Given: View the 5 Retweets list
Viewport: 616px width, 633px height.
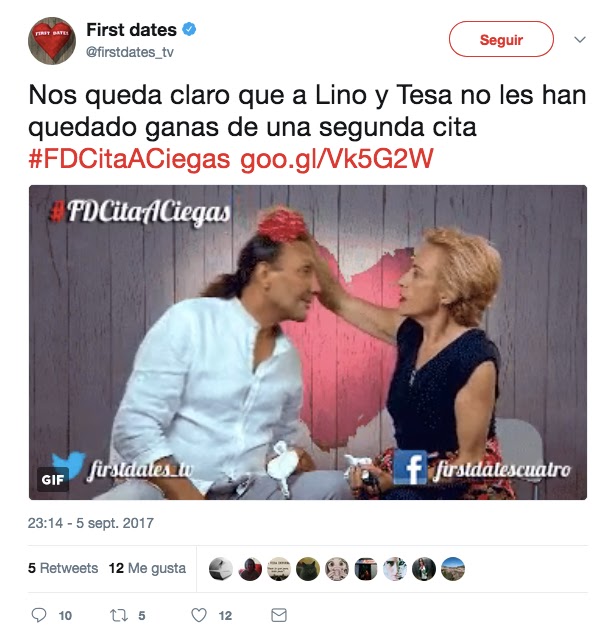Looking at the screenshot, I should tap(63, 568).
